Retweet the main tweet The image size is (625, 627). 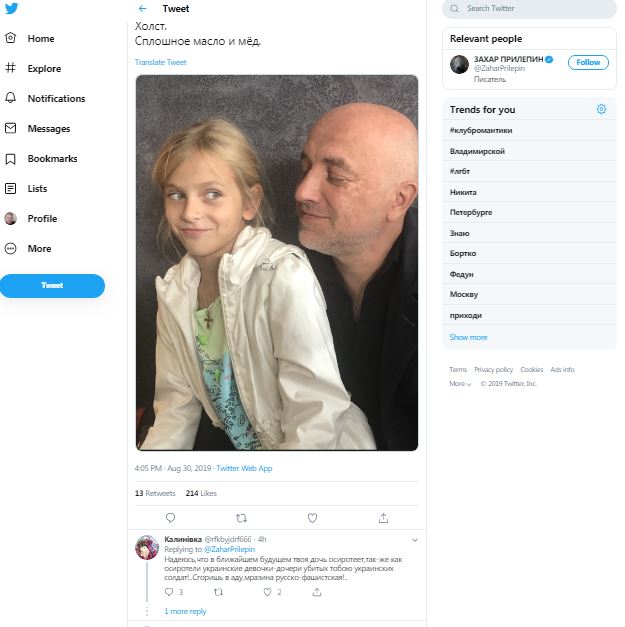241,518
